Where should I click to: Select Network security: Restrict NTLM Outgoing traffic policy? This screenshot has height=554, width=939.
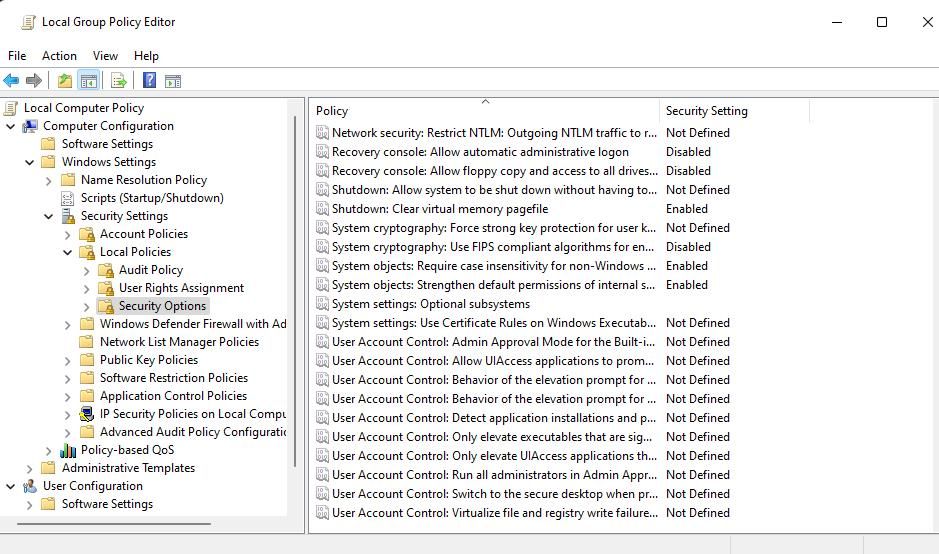[494, 133]
